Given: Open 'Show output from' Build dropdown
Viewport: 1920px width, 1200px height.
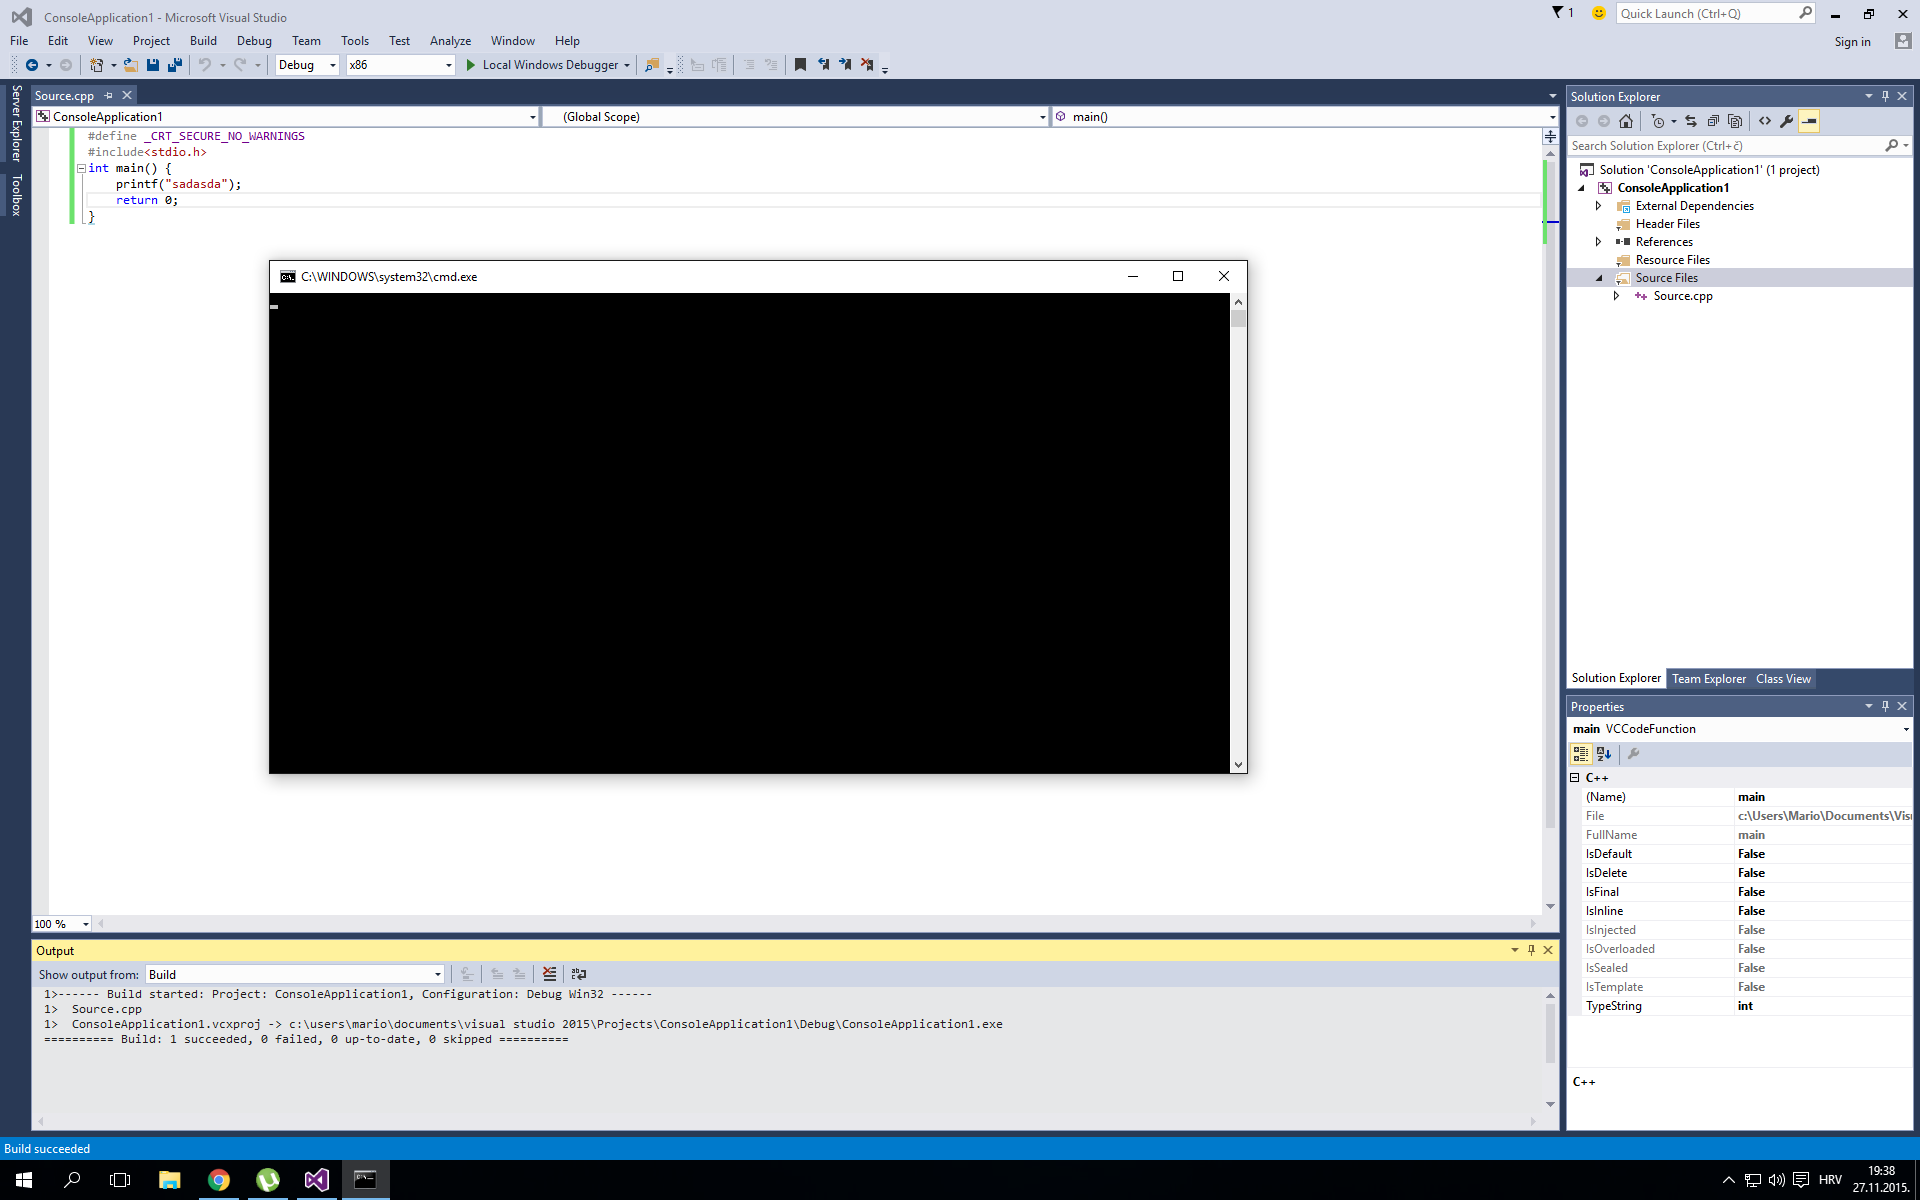Looking at the screenshot, I should point(295,975).
